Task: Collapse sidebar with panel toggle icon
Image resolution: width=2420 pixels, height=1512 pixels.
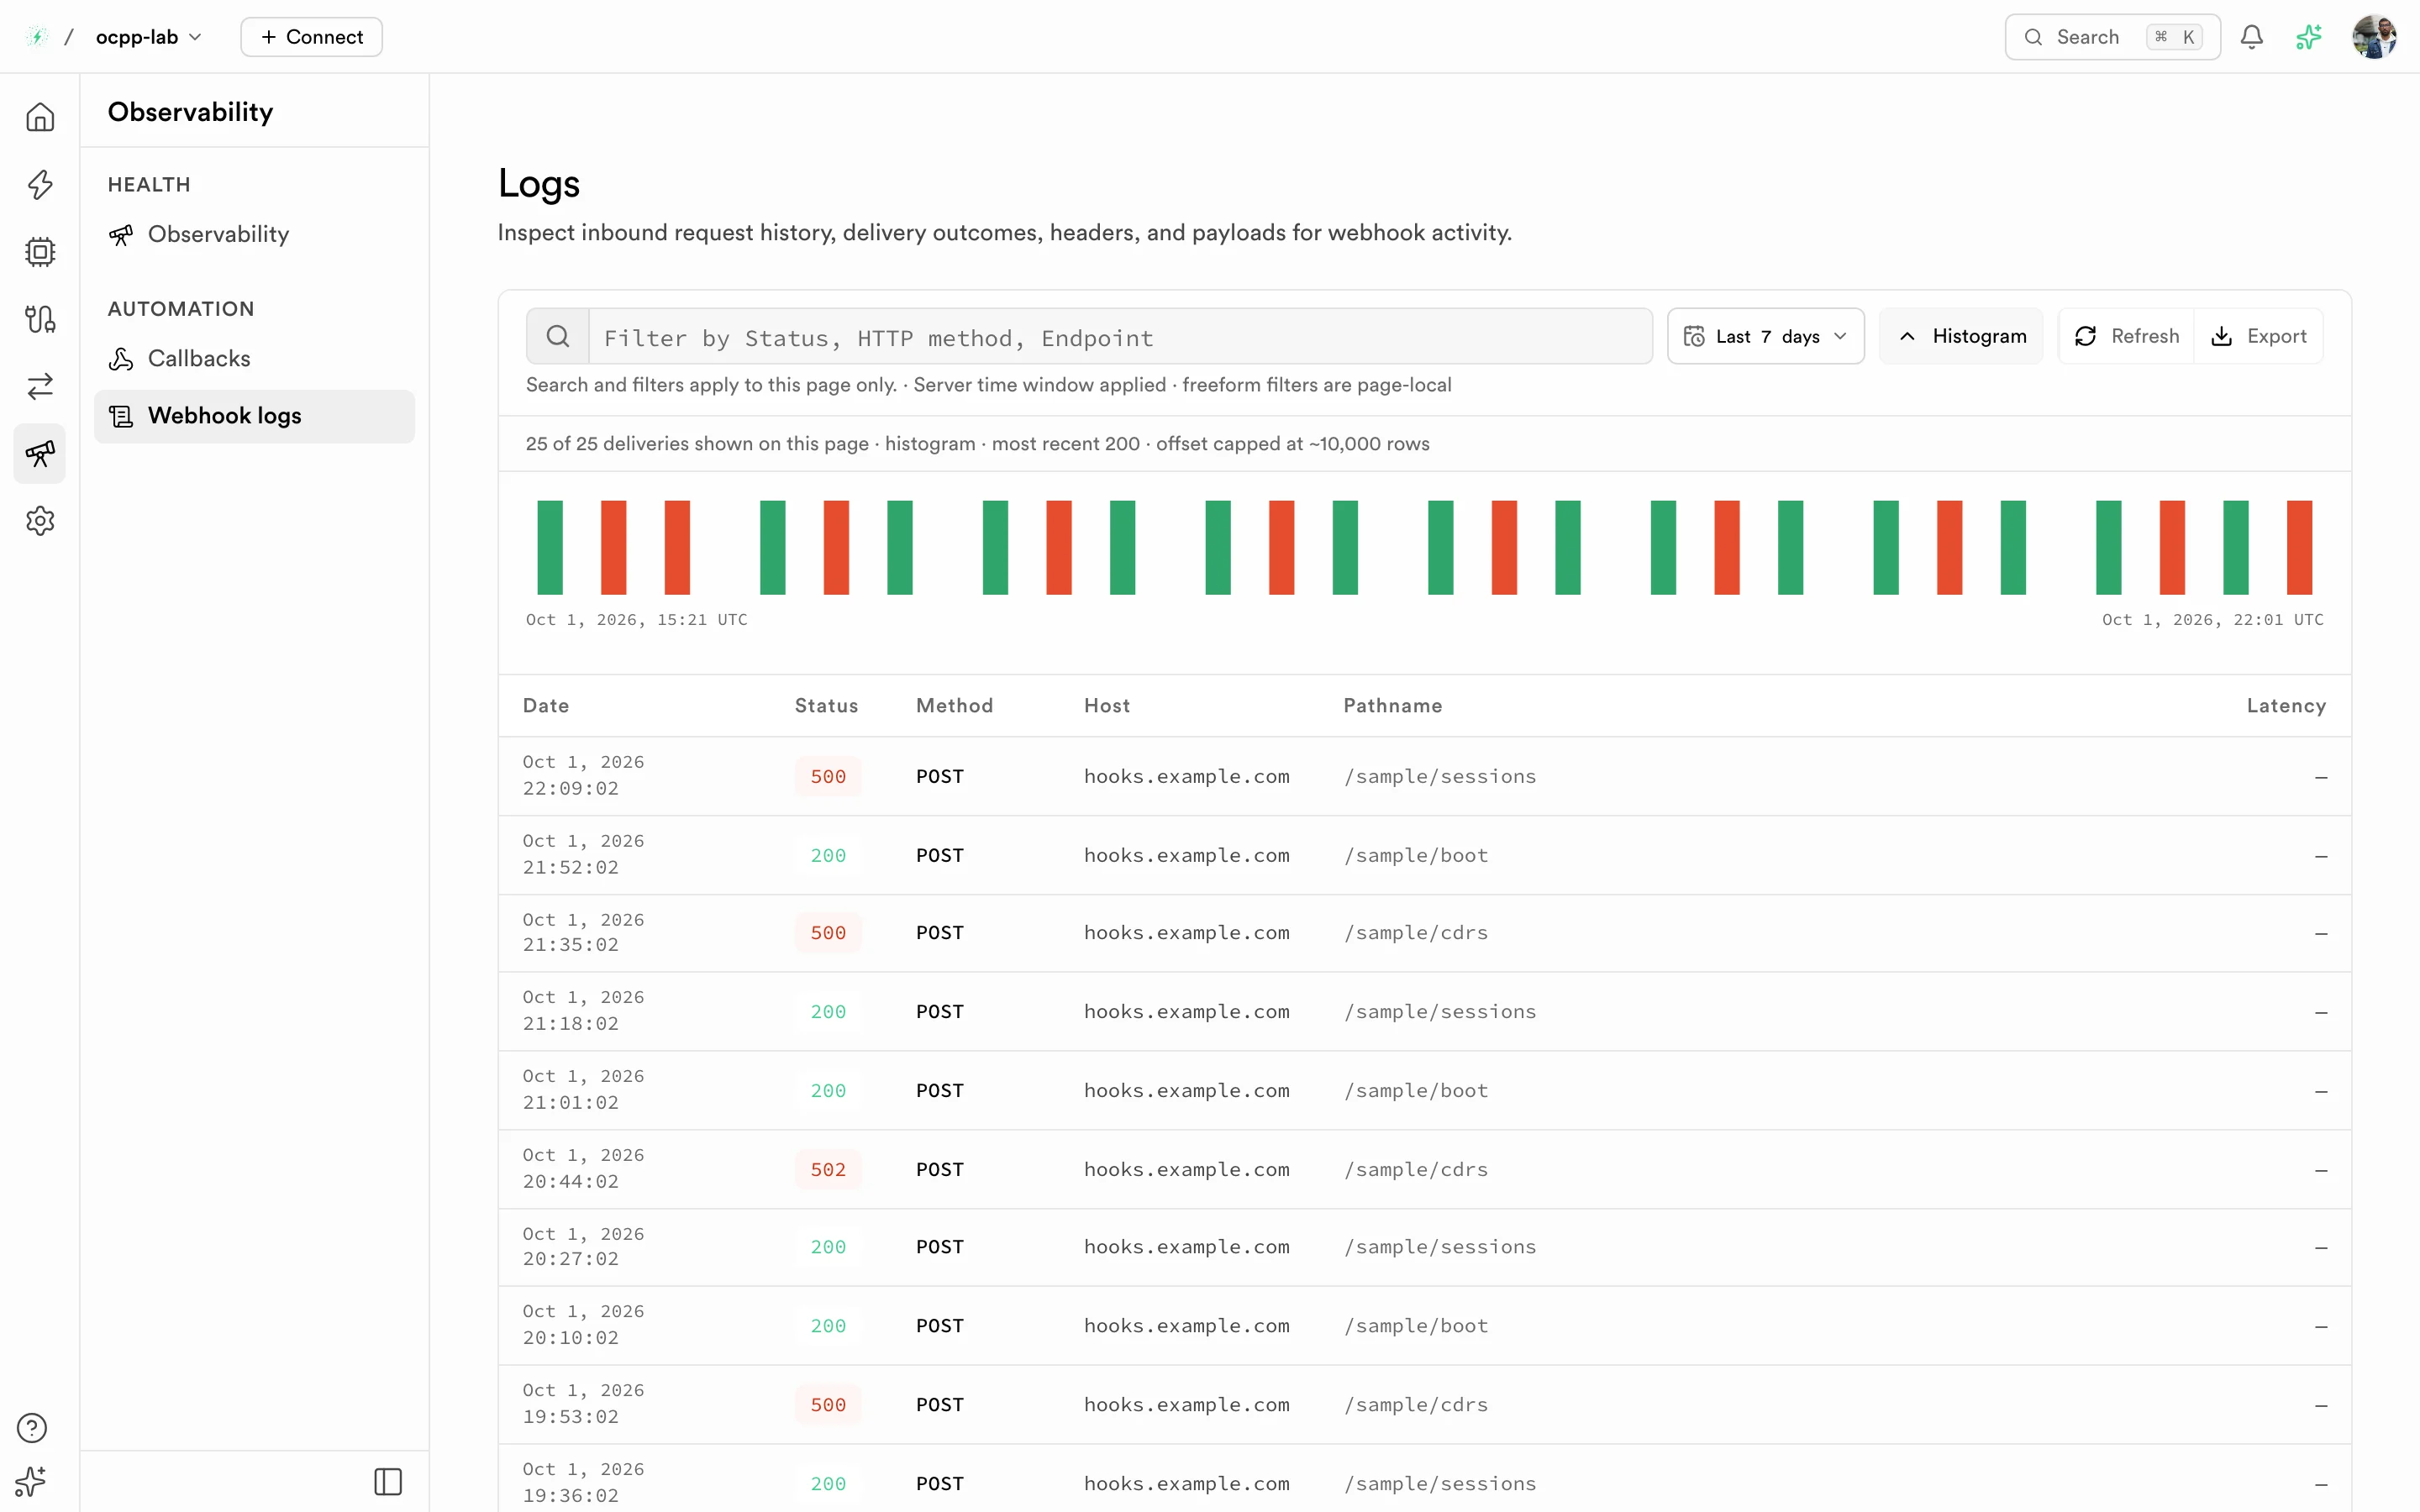Action: (388, 1481)
